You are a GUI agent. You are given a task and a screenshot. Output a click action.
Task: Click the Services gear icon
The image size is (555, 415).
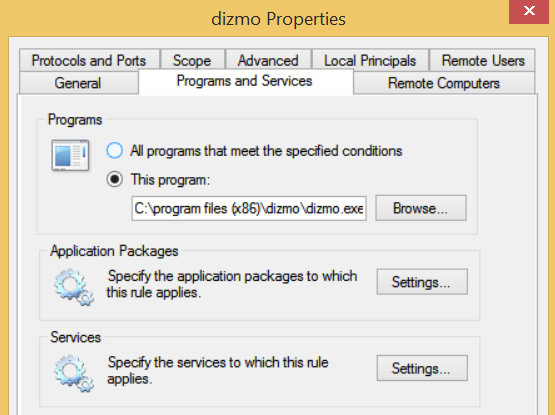point(74,373)
